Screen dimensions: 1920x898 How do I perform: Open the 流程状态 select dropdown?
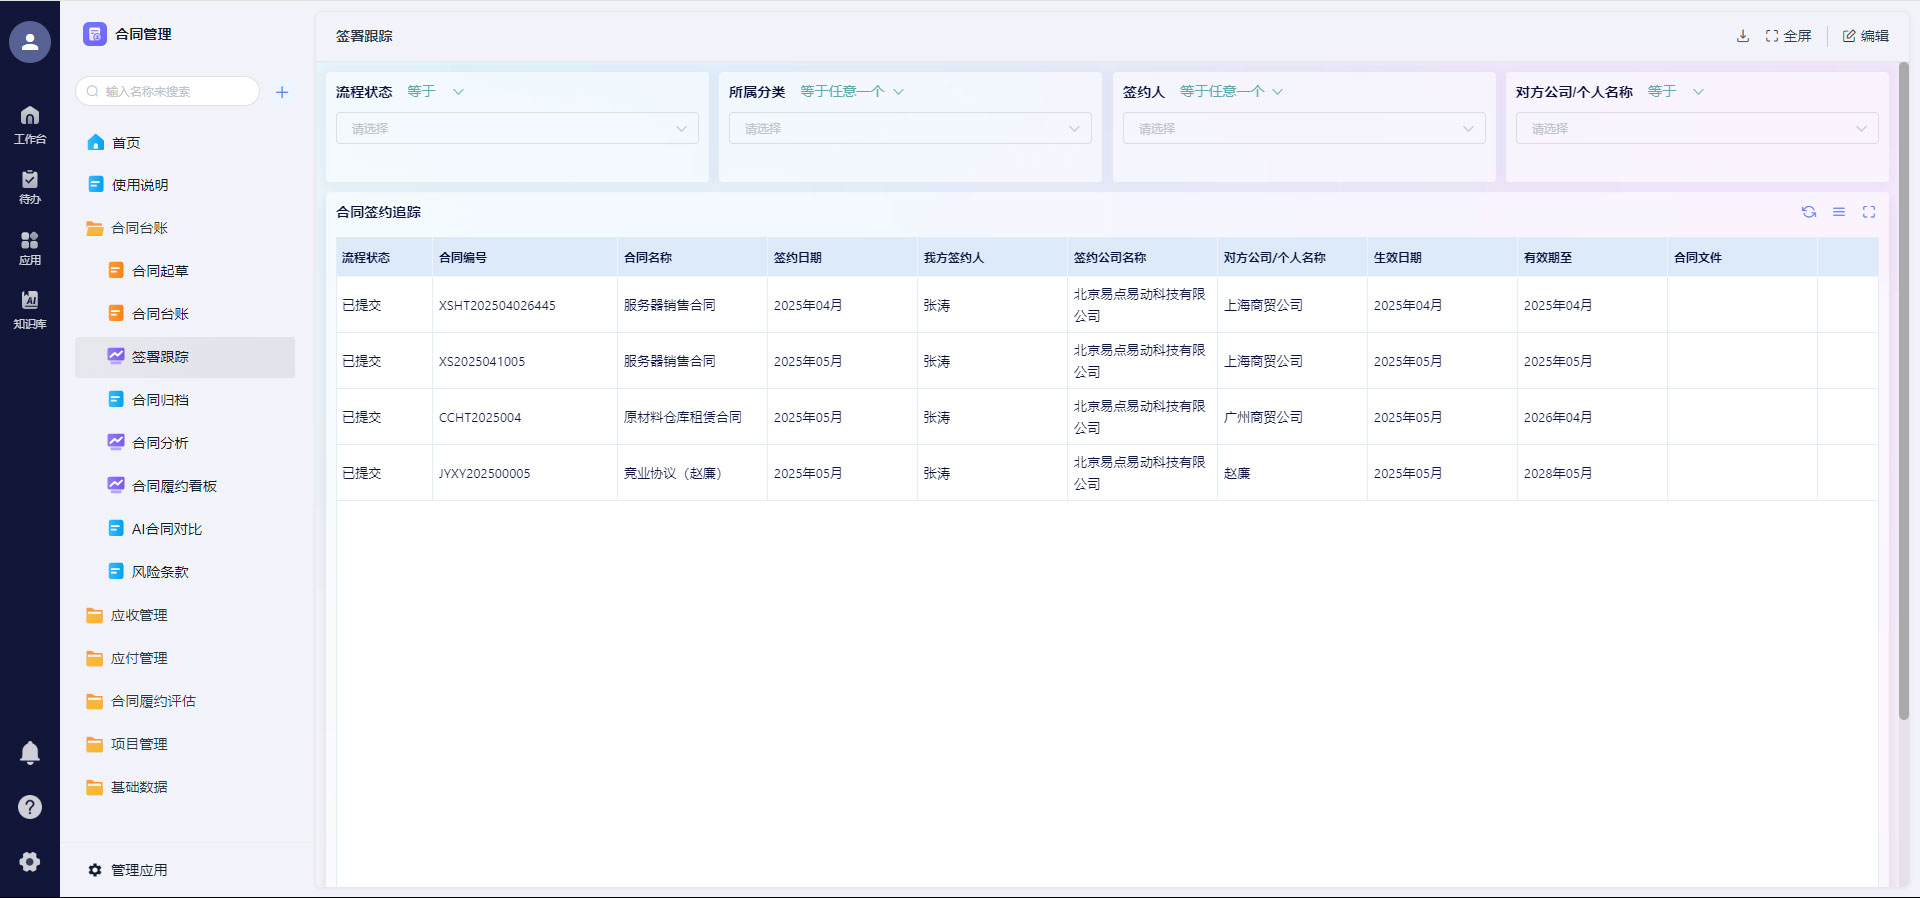[x=517, y=129]
